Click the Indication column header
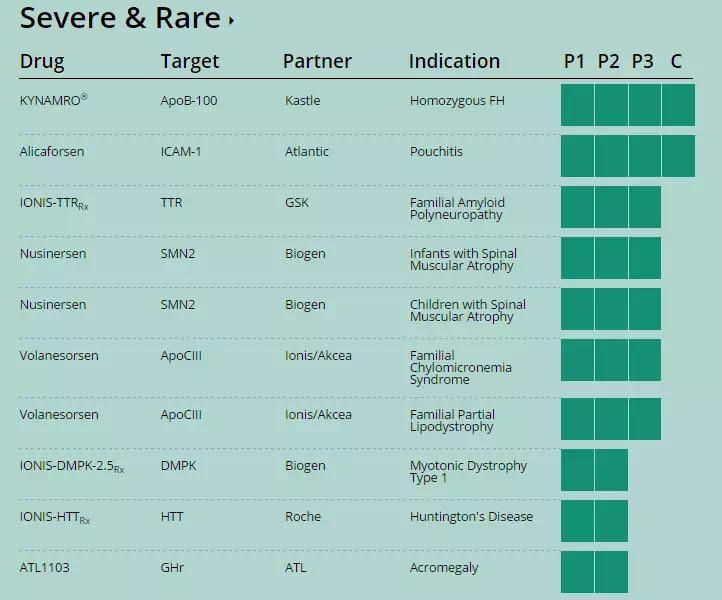722x600 pixels. tap(454, 61)
